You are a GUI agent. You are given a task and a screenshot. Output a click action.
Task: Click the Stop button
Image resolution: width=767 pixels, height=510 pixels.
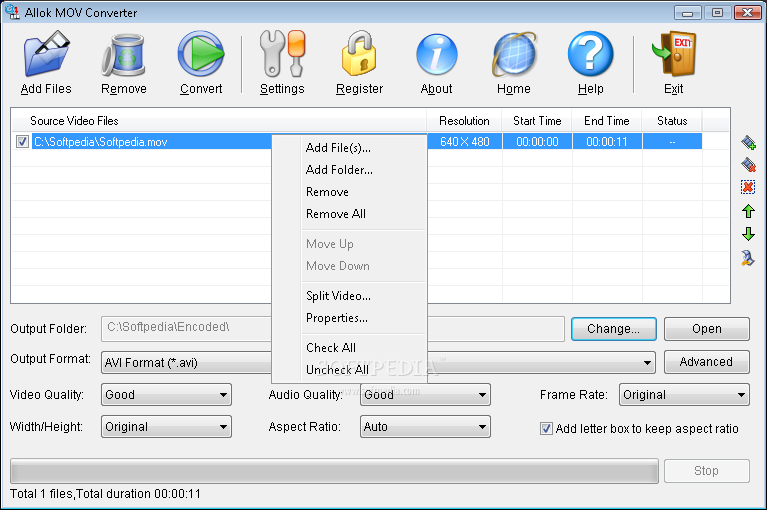click(x=706, y=471)
